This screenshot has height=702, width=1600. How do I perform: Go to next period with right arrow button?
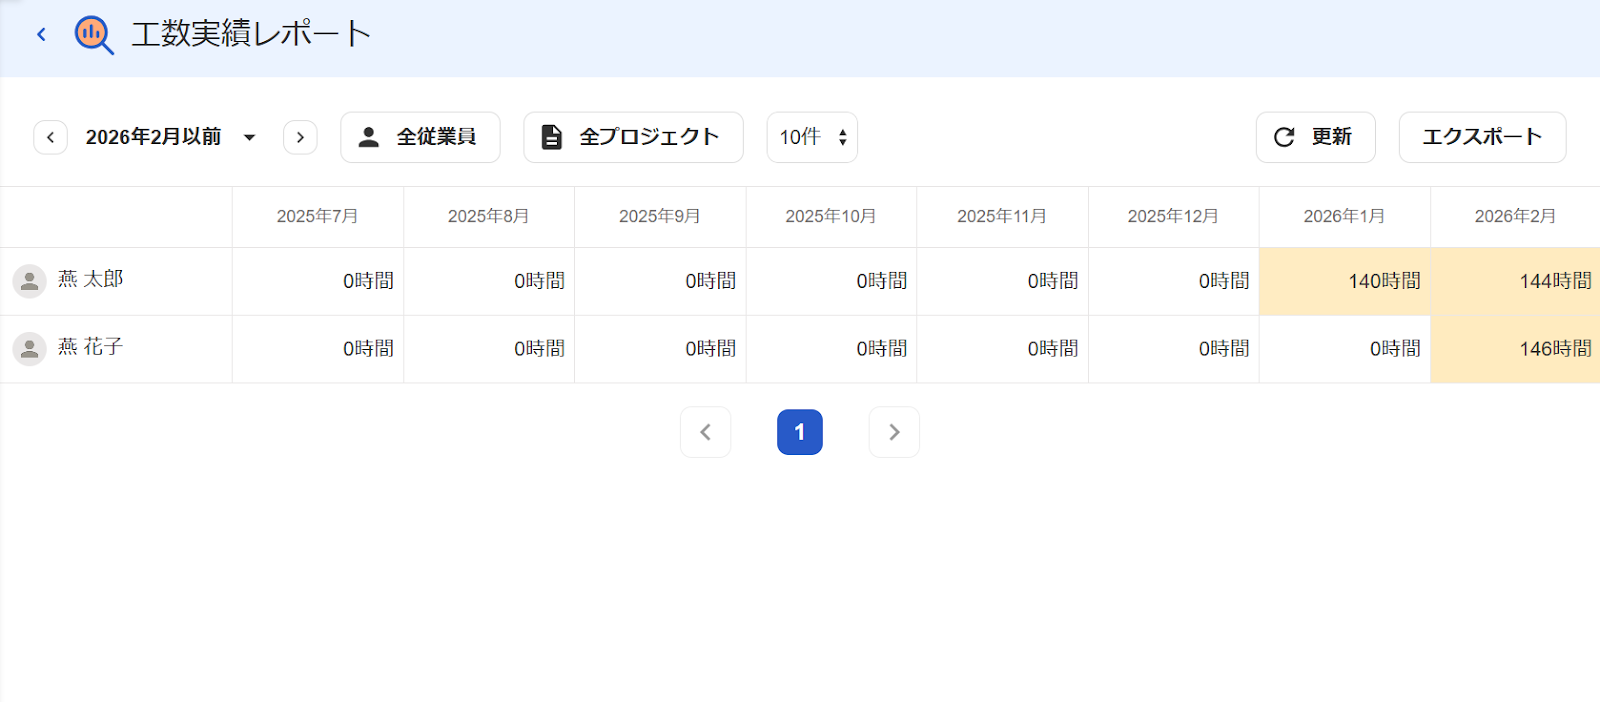point(300,137)
